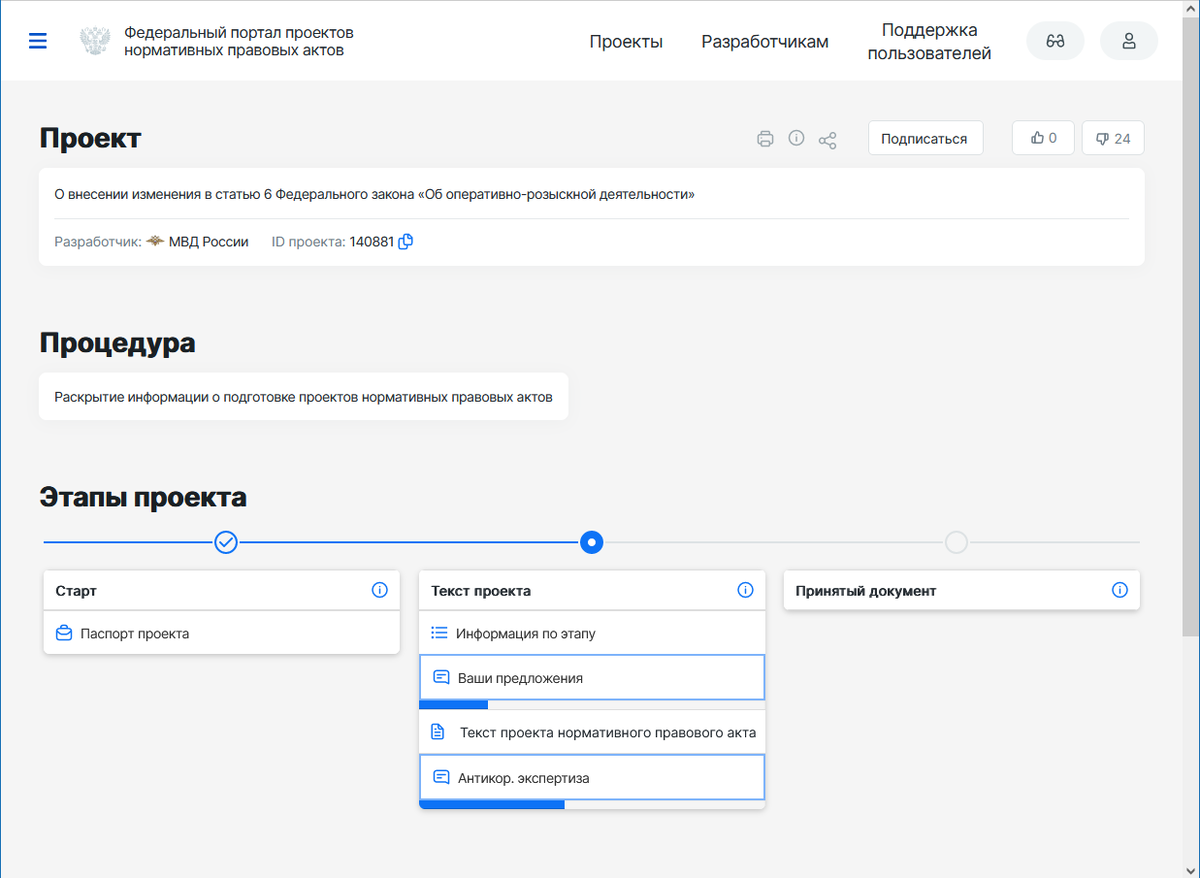1200x878 pixels.
Task: Toggle the thumbs-up like on the project
Action: [1043, 137]
